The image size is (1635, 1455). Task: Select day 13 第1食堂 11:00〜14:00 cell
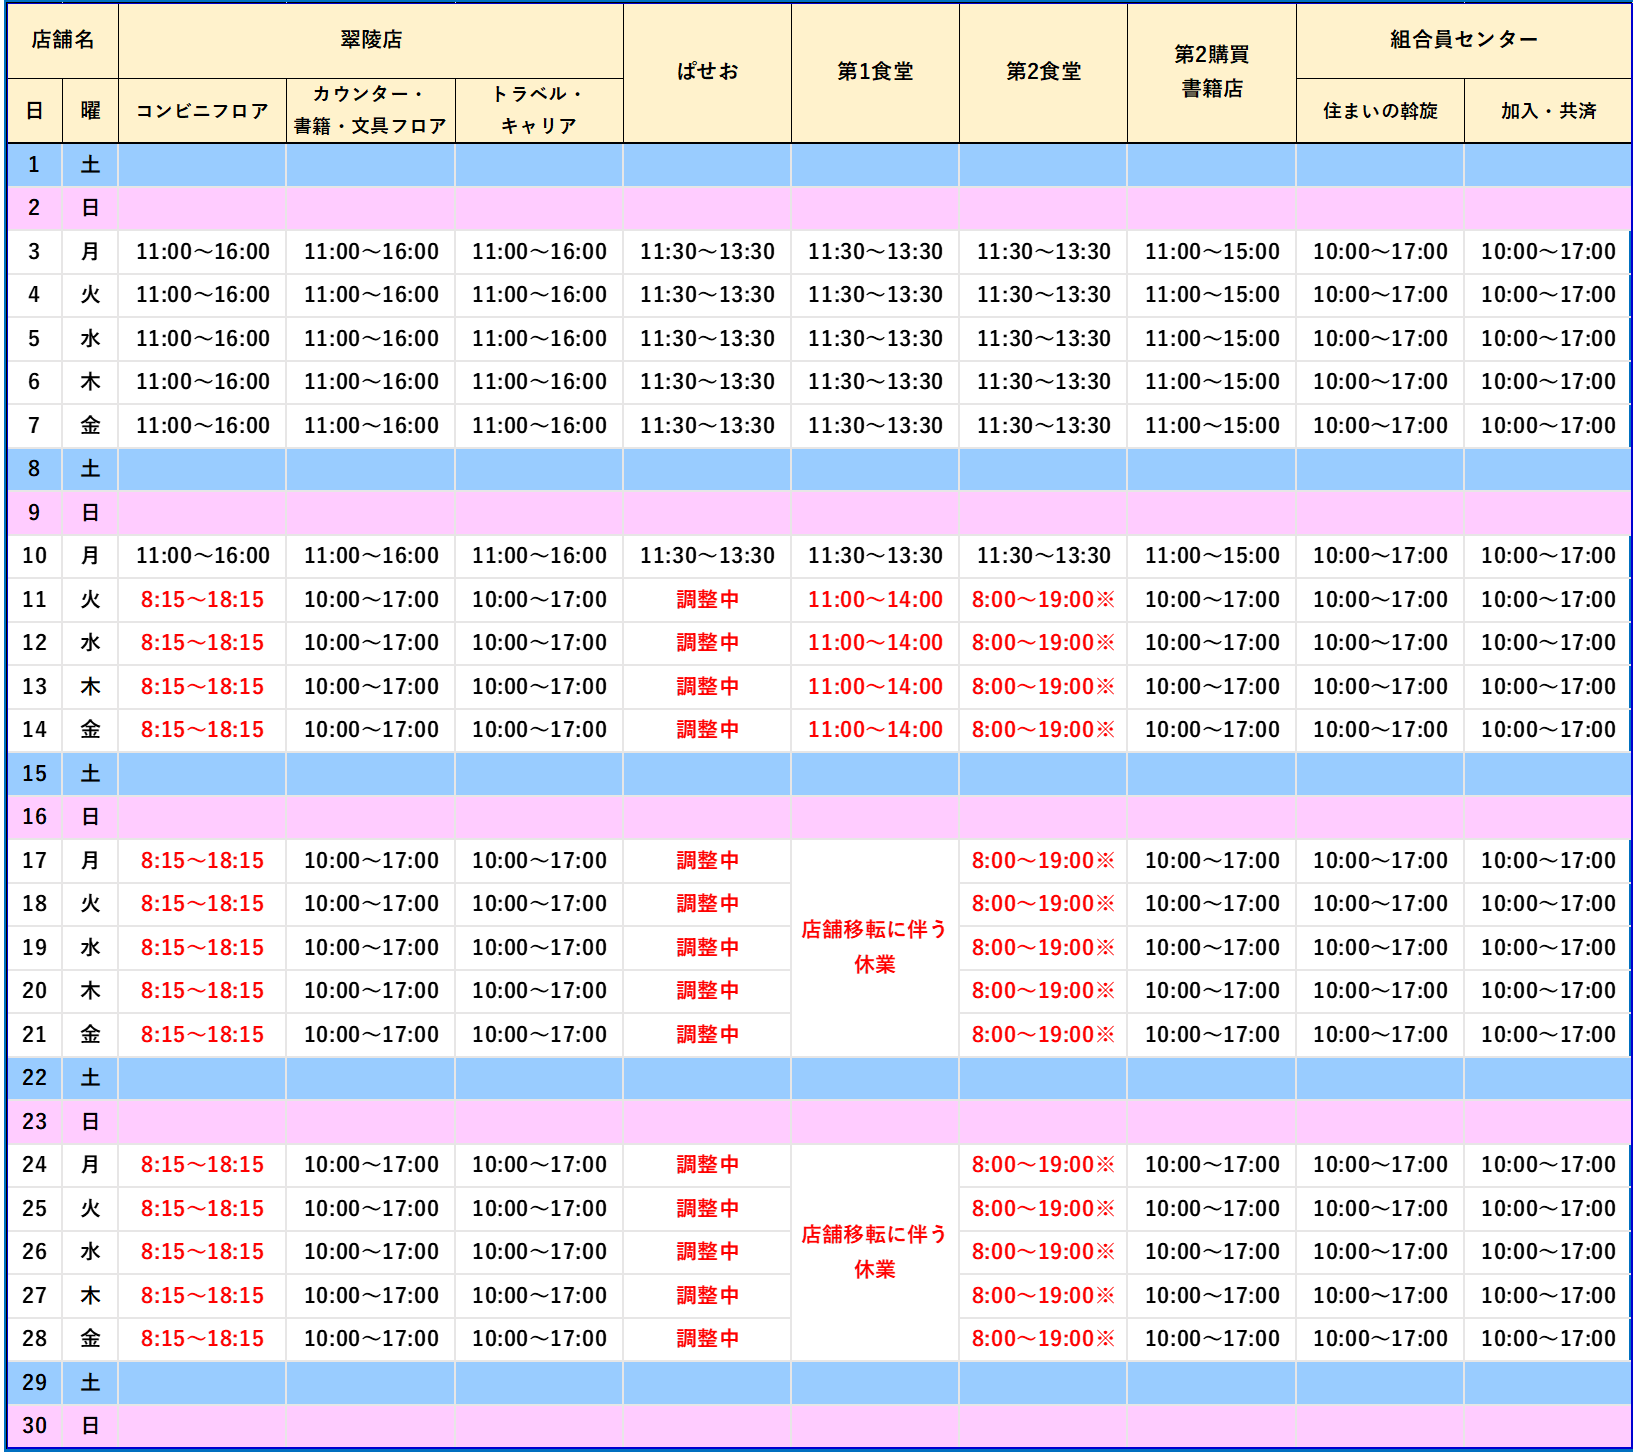pos(875,687)
